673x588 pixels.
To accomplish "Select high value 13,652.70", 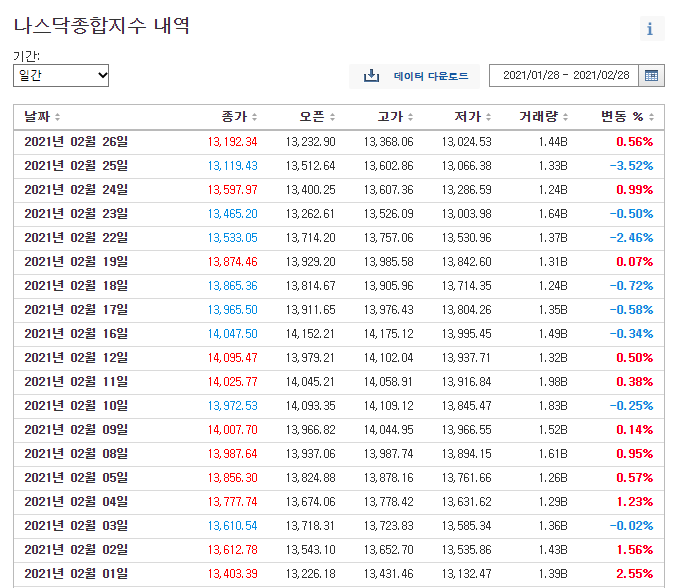I will [x=388, y=550].
